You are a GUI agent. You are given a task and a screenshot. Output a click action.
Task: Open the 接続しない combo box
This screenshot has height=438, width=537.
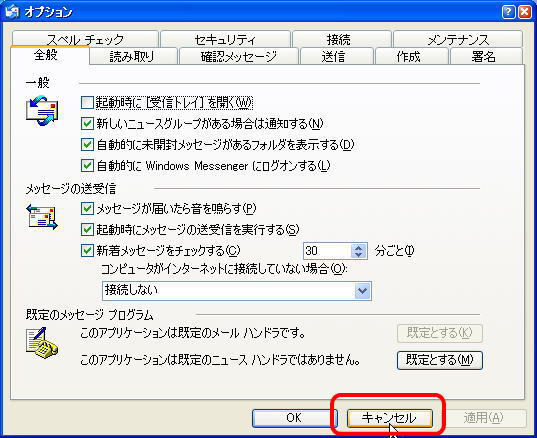point(237,291)
